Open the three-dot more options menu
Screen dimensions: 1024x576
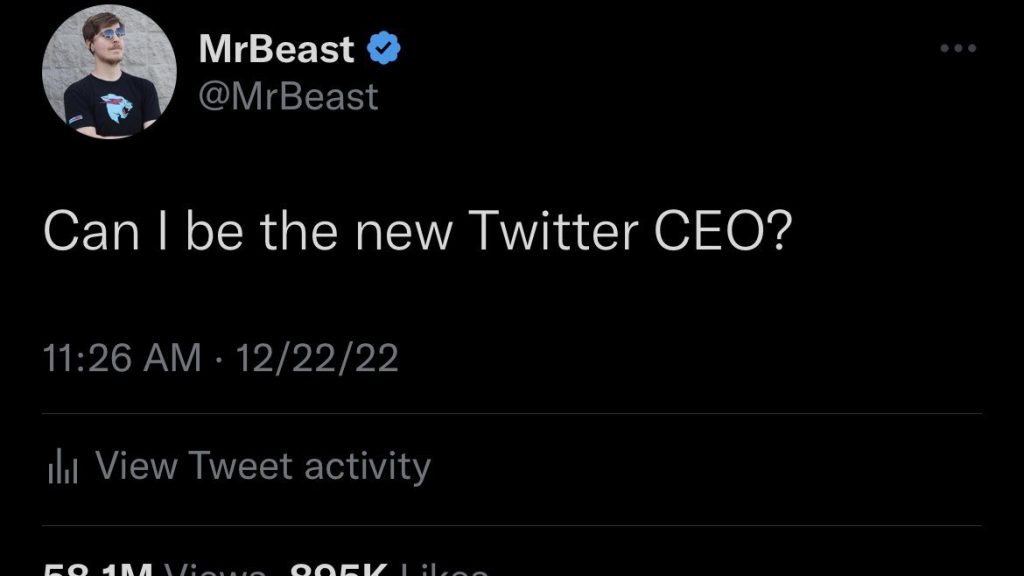coord(960,48)
